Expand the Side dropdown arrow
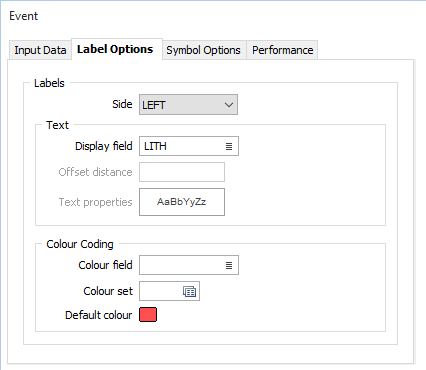The height and width of the screenshot is (370, 426). click(229, 105)
